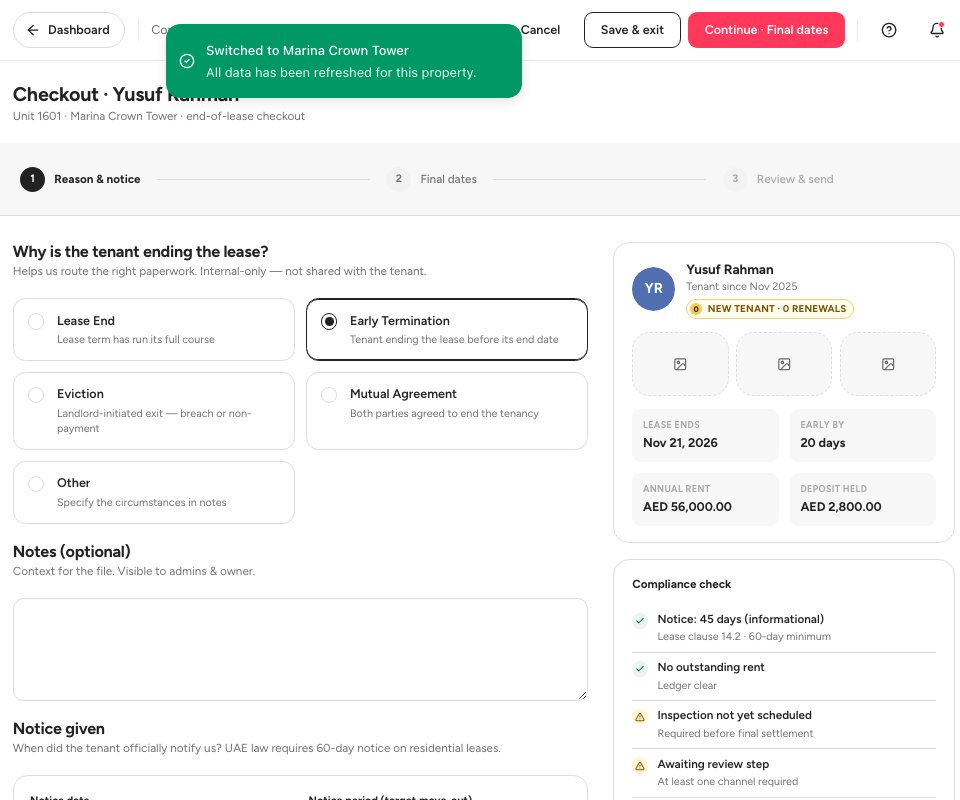Click the Awaiting review step warning icon

pyautogui.click(x=640, y=766)
